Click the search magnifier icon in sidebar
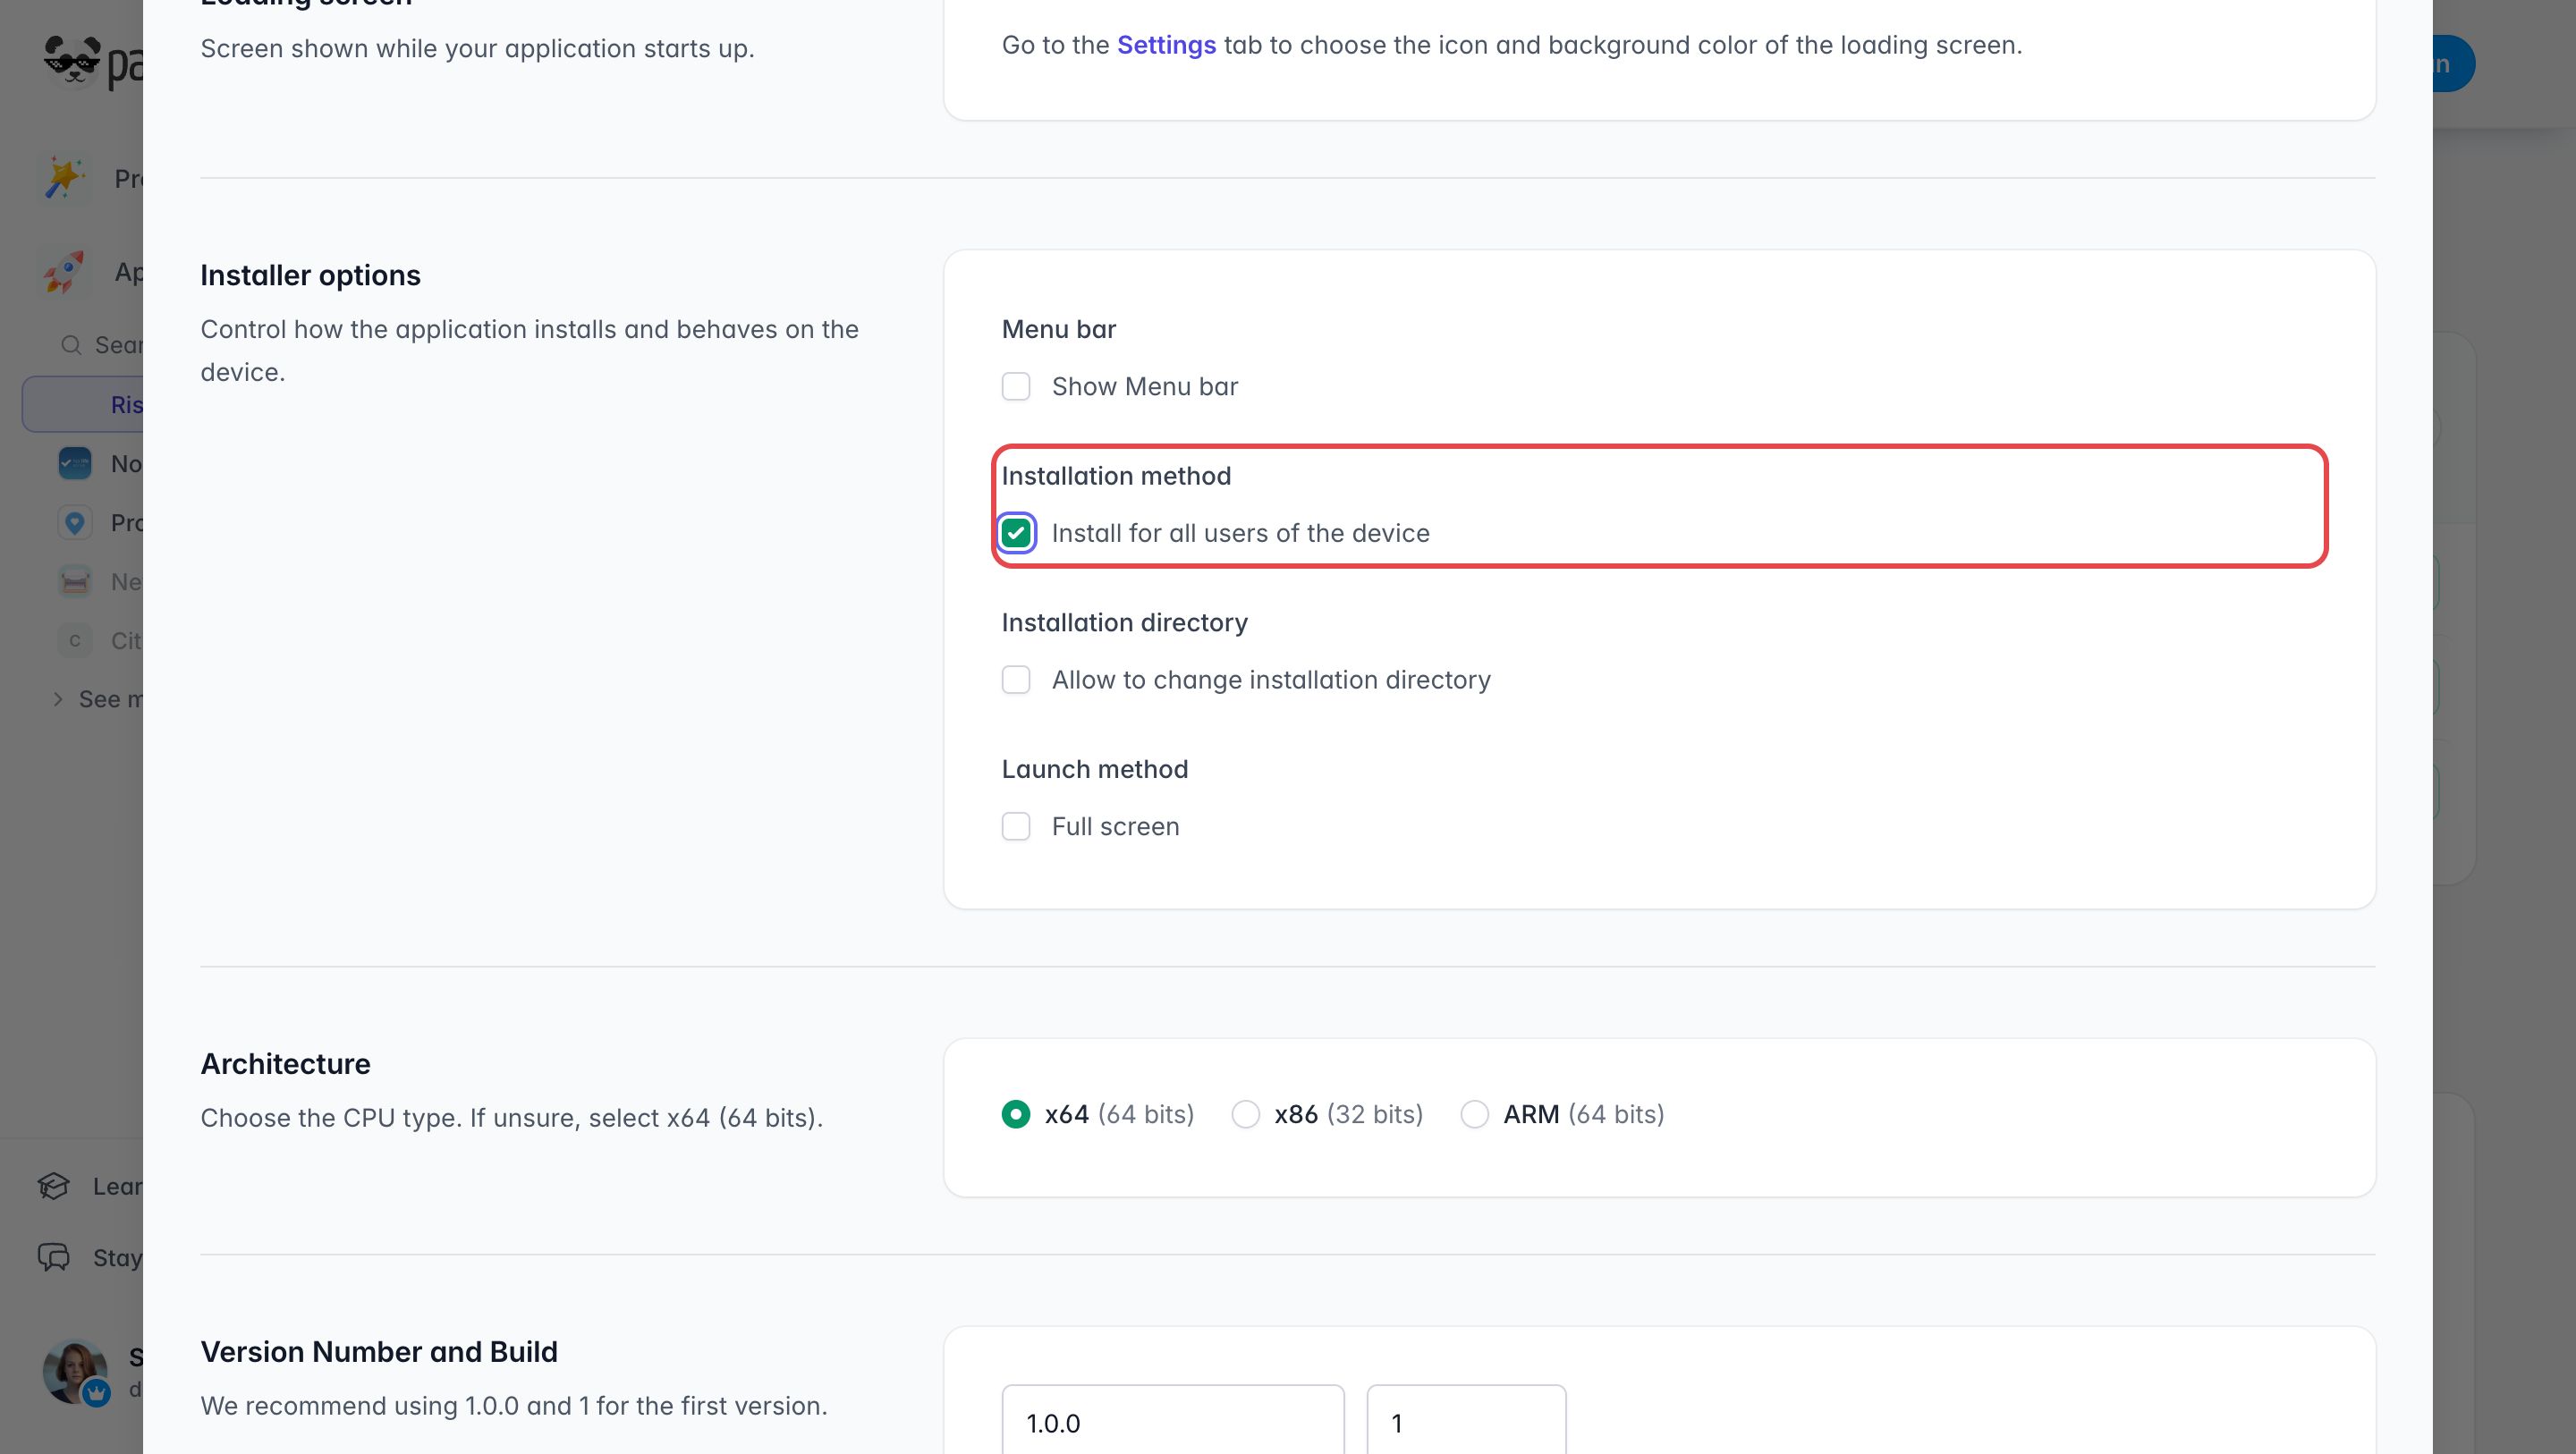 click(x=71, y=345)
